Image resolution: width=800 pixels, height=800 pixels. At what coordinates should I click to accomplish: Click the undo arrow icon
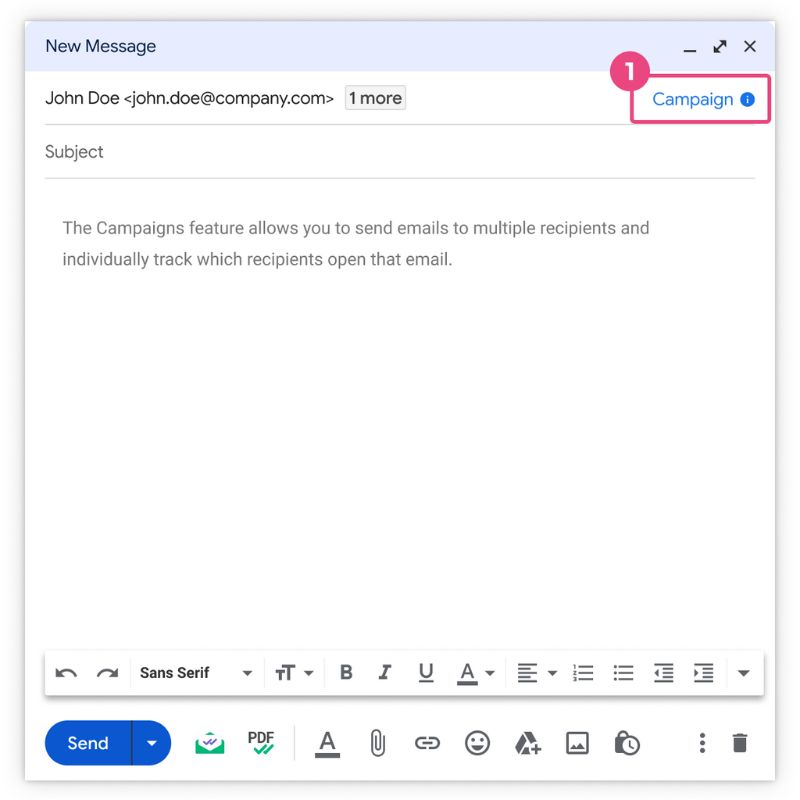66,673
